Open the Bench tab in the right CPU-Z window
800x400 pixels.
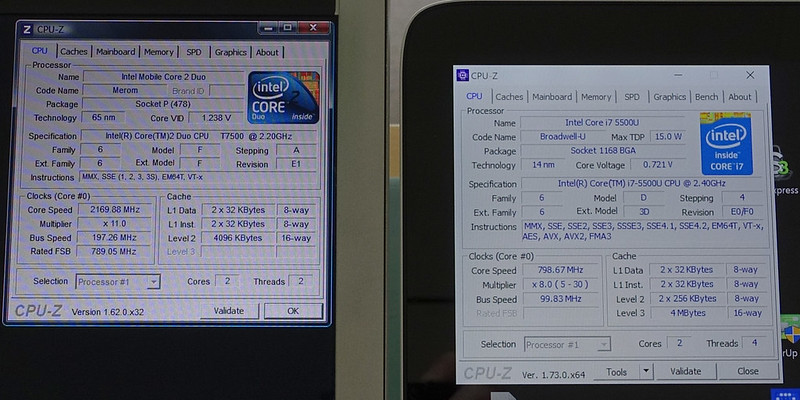tap(707, 96)
